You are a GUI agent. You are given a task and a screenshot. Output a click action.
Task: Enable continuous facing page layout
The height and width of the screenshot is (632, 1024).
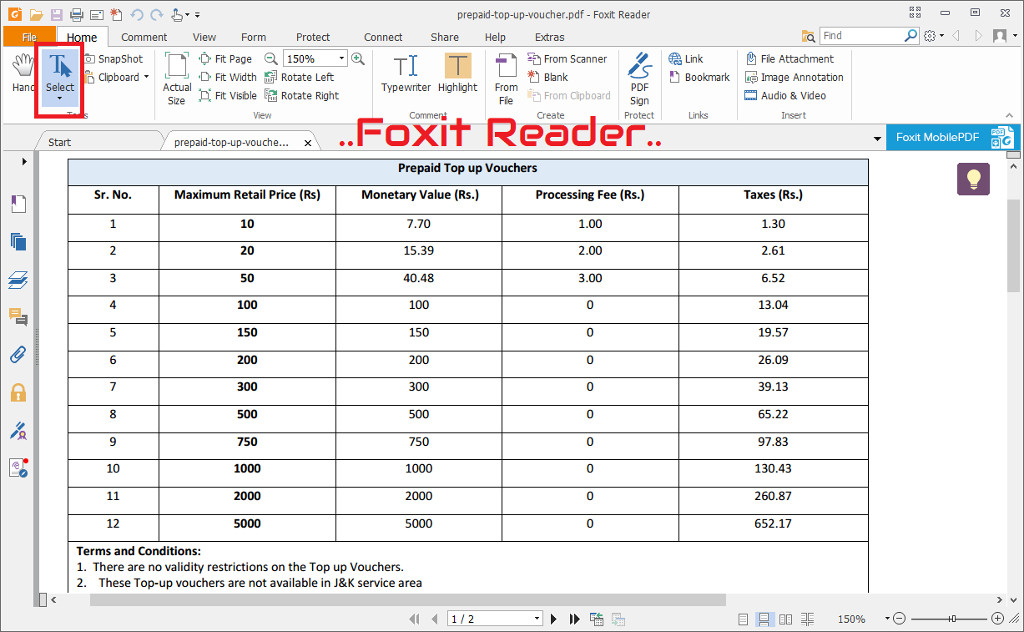(x=807, y=619)
